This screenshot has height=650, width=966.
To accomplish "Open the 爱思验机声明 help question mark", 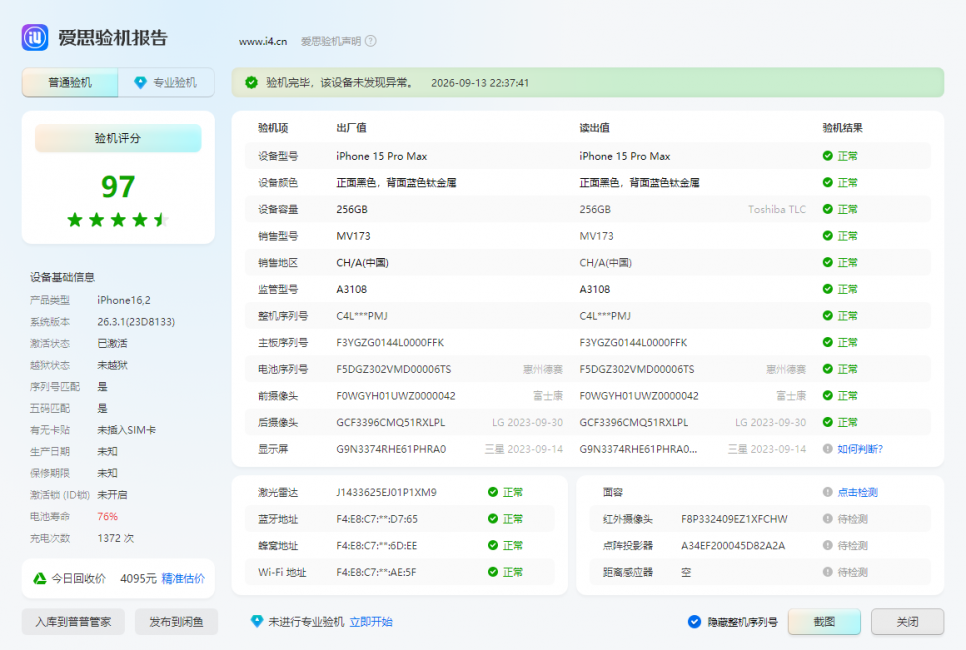I will point(370,41).
